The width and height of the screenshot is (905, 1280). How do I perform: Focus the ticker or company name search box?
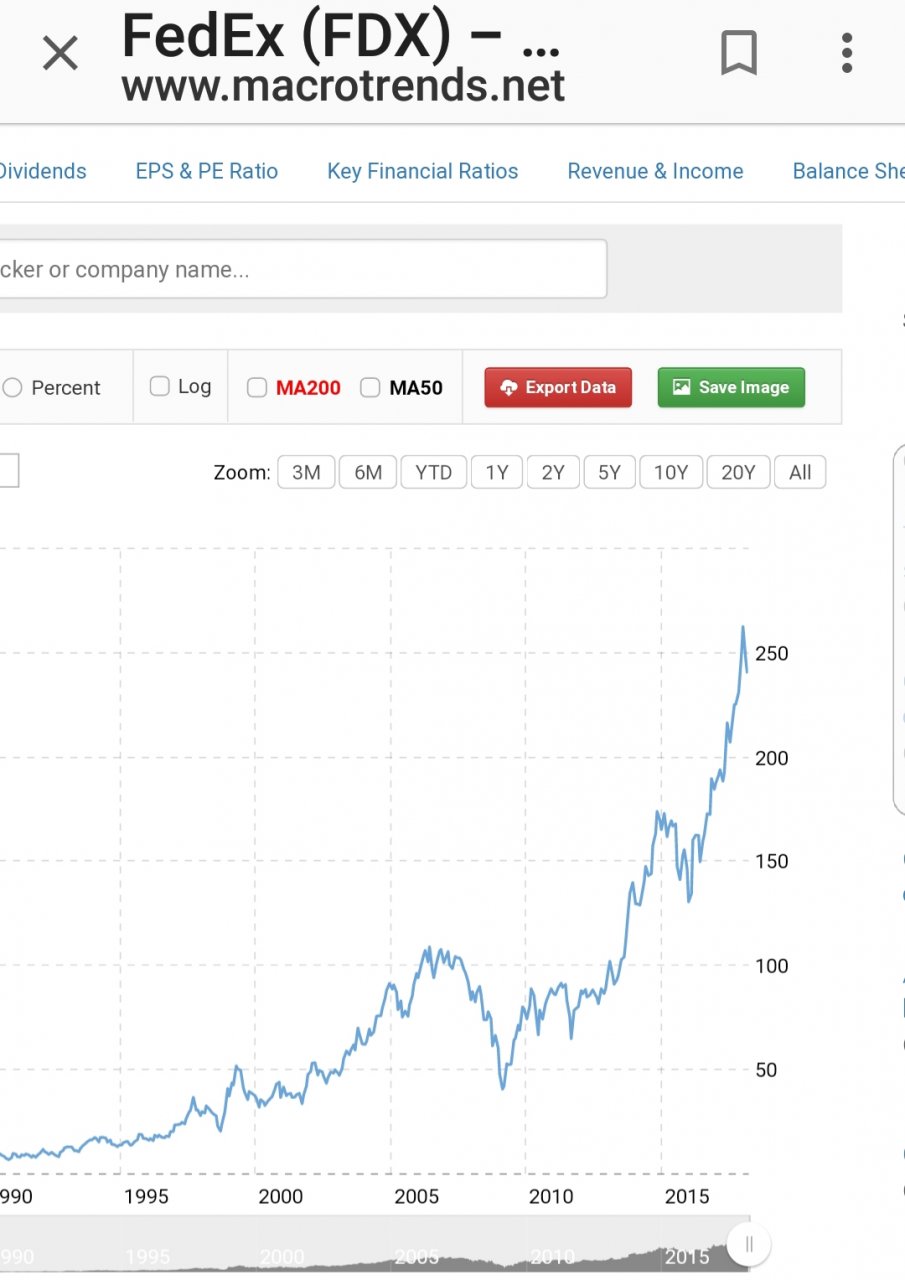click(x=303, y=269)
